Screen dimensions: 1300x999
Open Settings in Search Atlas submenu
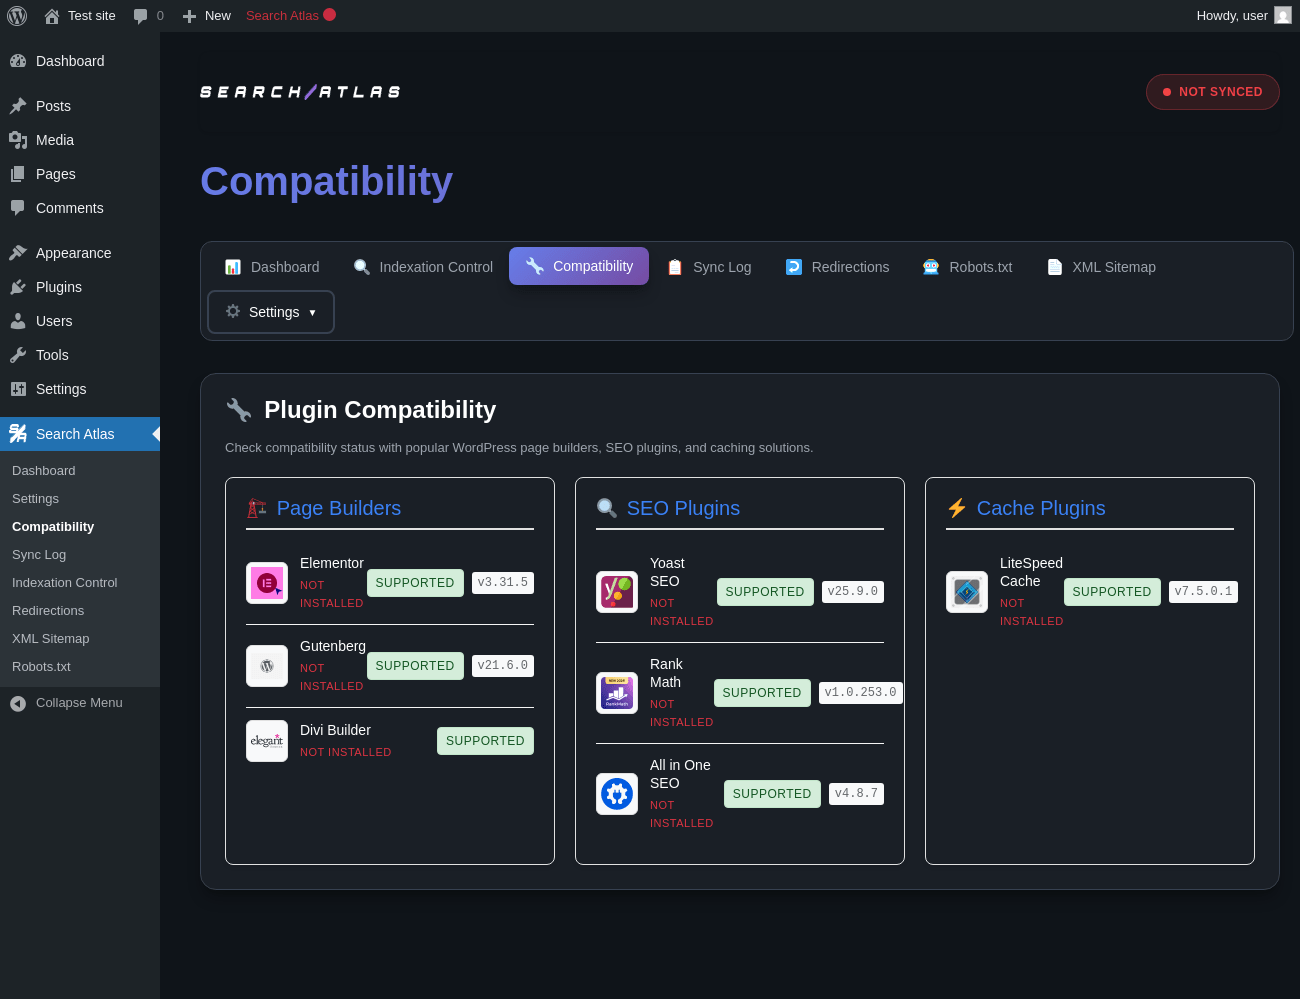click(x=36, y=499)
